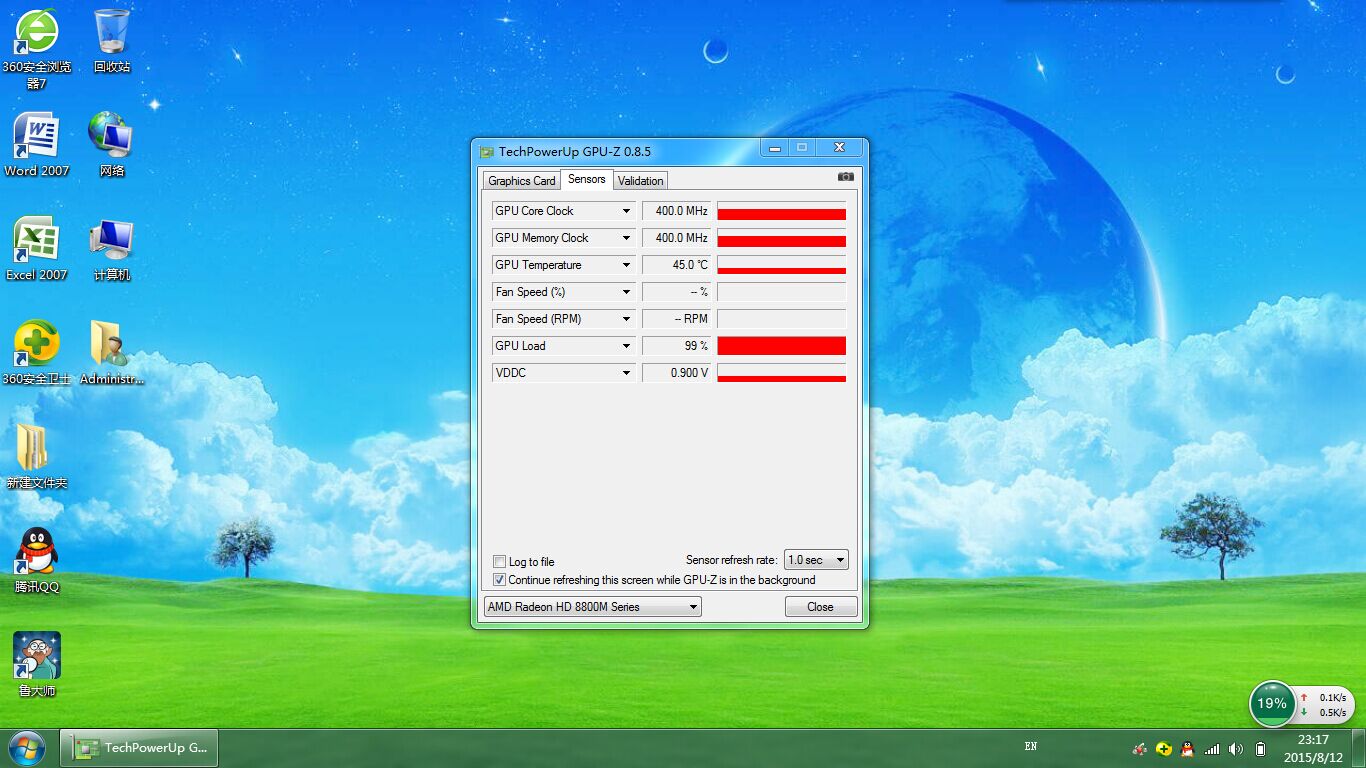
Task: Switch to the Validation tab
Action: tap(640, 181)
